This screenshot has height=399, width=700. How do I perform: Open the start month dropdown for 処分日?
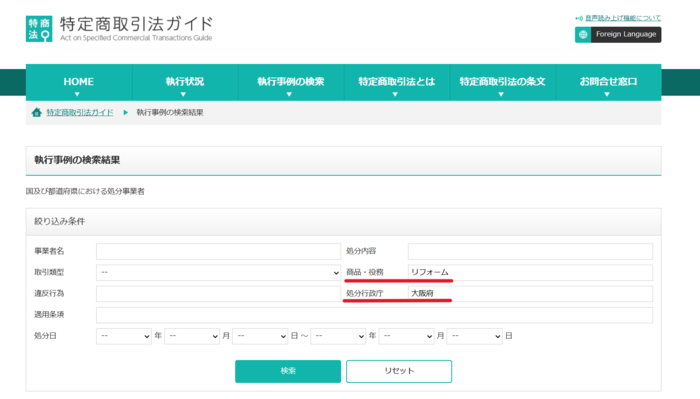point(192,336)
